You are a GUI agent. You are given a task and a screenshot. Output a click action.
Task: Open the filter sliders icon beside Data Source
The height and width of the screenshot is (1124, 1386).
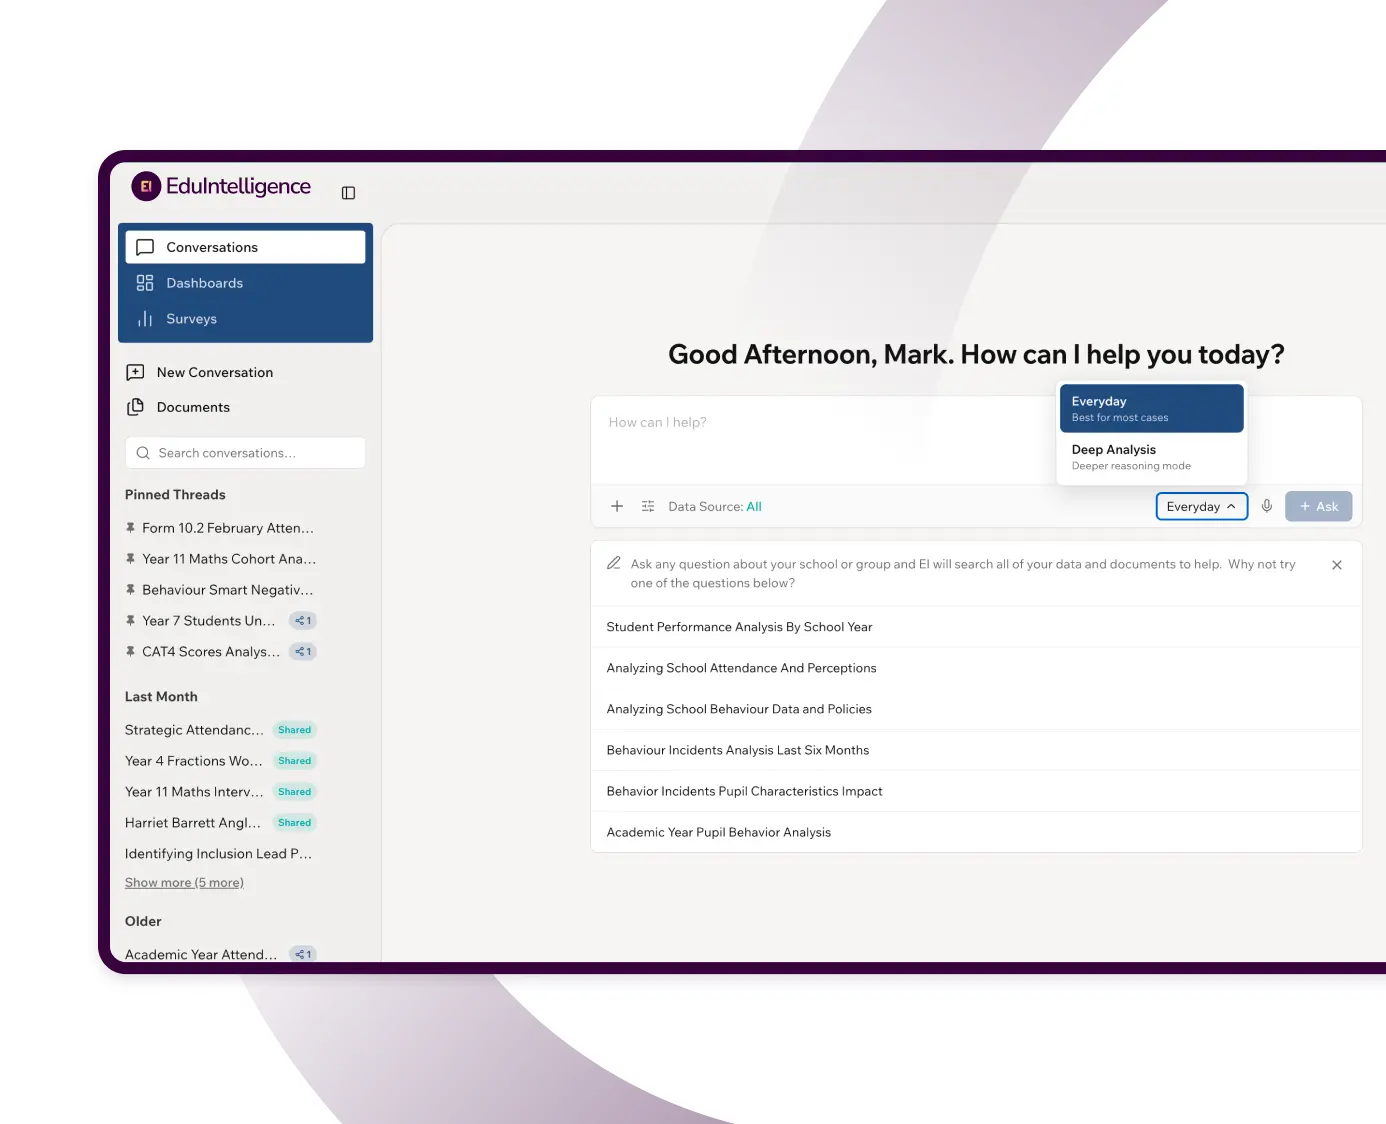(648, 506)
